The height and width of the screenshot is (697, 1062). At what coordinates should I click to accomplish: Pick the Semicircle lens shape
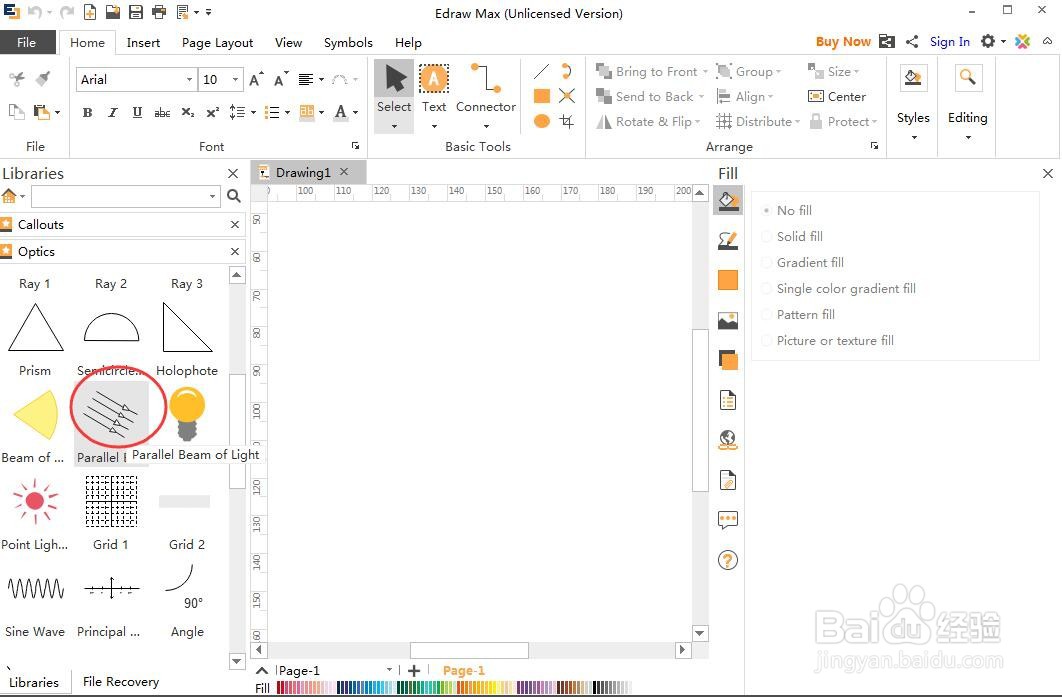pos(111,328)
